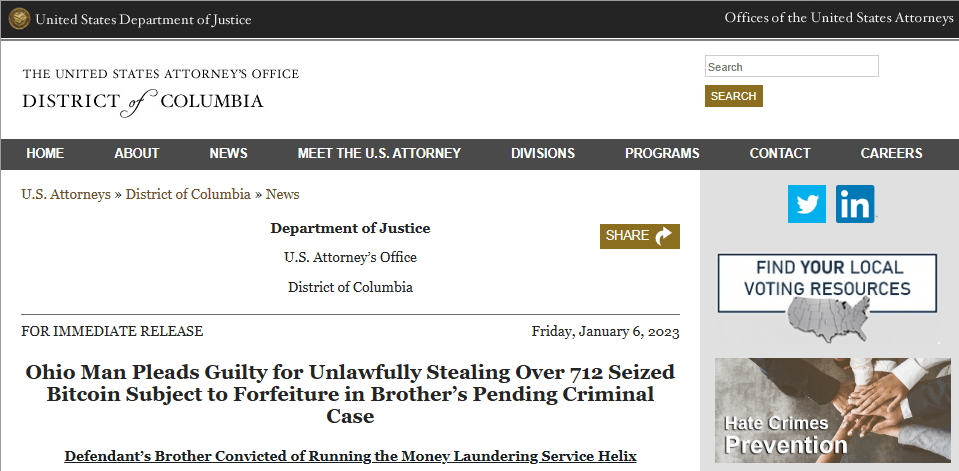Click the Department of Justice seal icon

point(19,19)
